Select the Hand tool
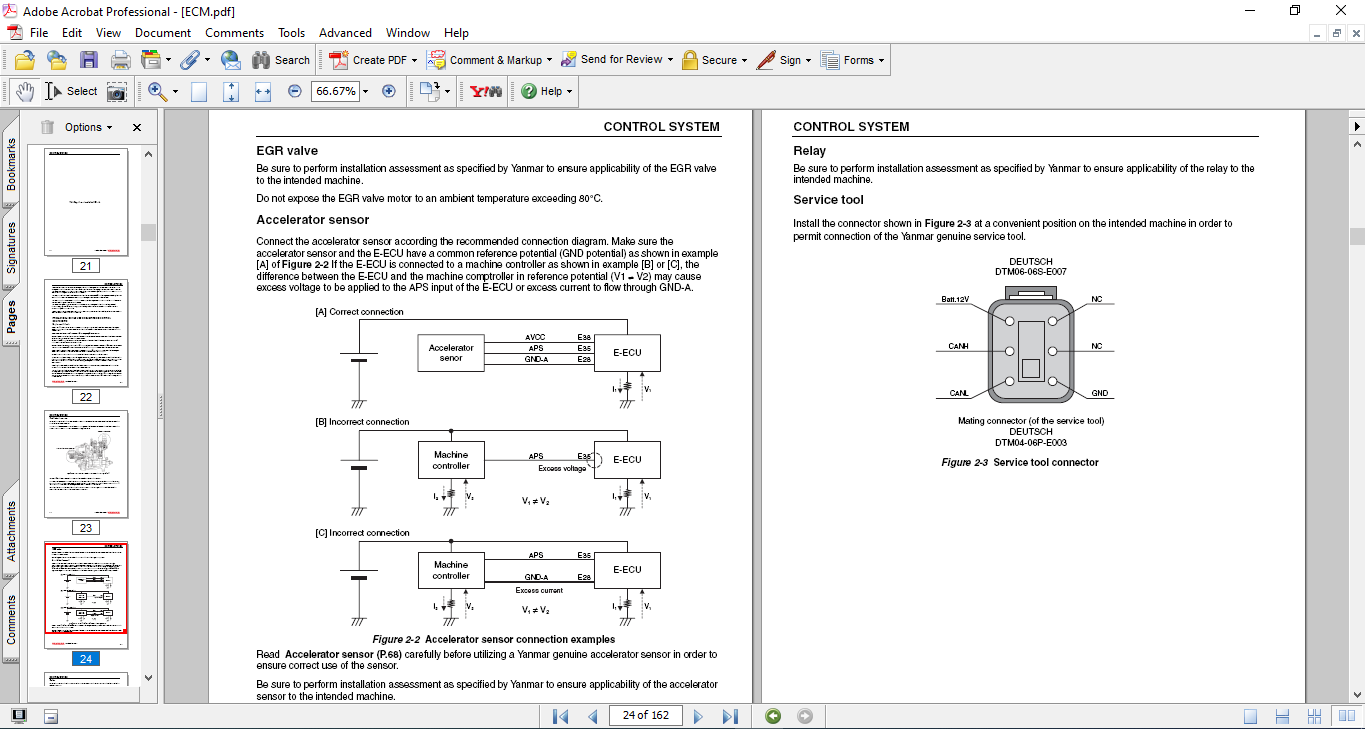 [24, 91]
